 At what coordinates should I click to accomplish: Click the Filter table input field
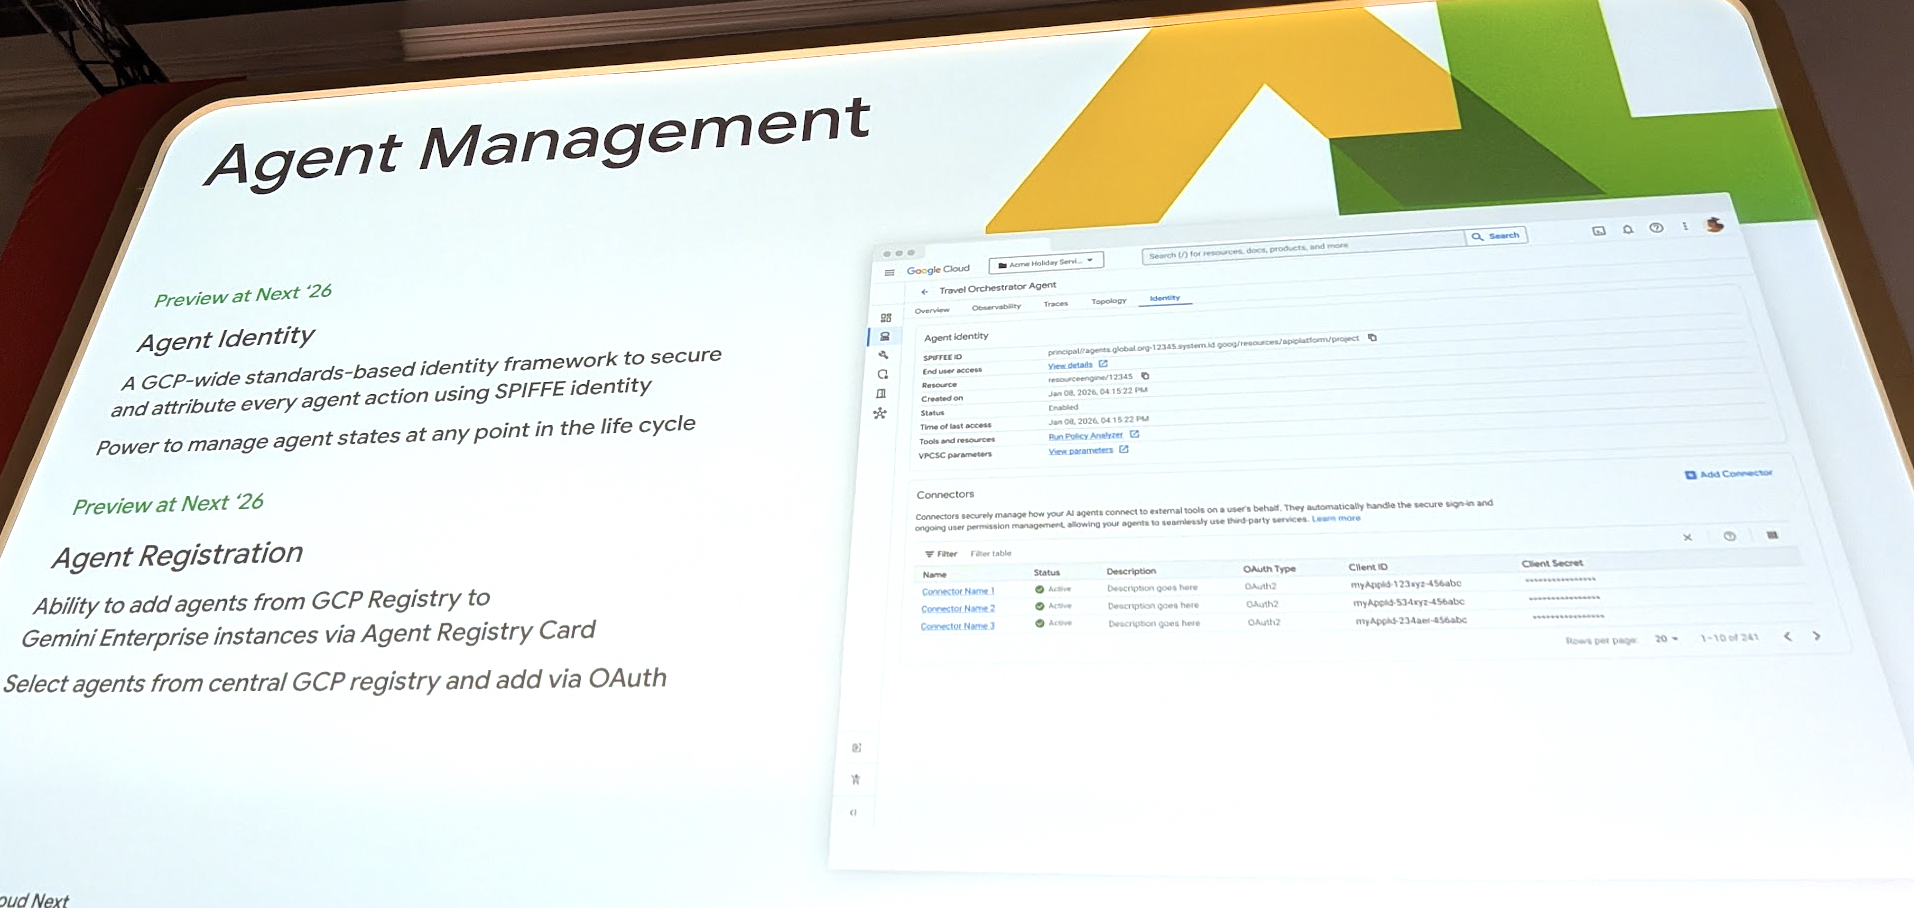pos(991,554)
